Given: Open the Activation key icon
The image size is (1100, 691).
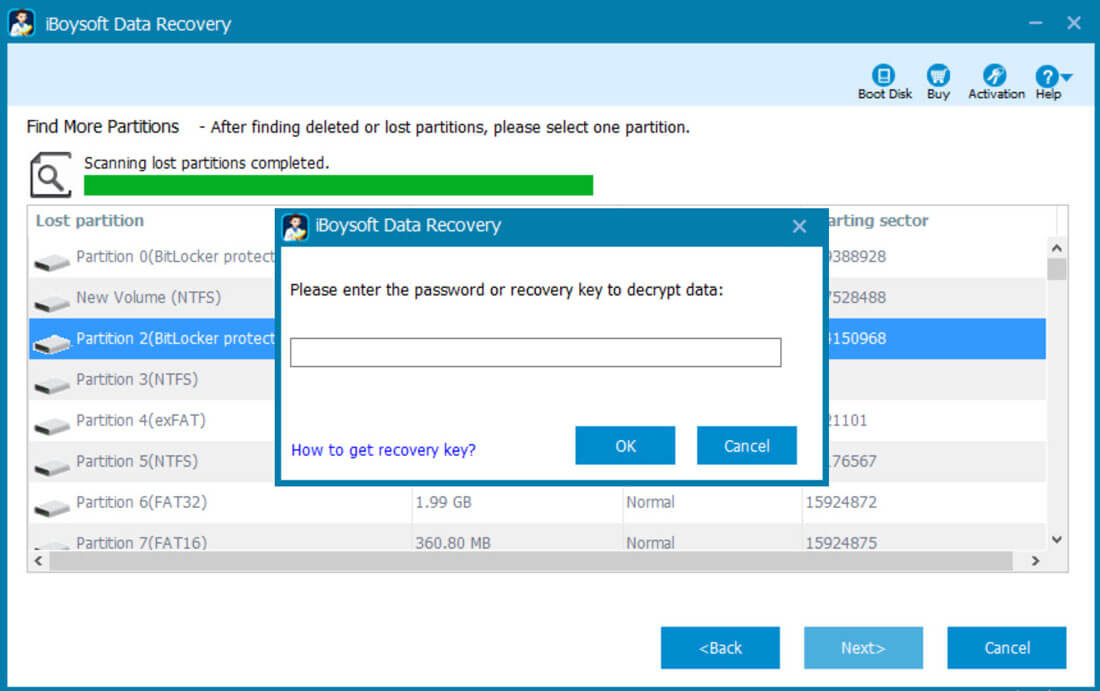Looking at the screenshot, I should [994, 75].
